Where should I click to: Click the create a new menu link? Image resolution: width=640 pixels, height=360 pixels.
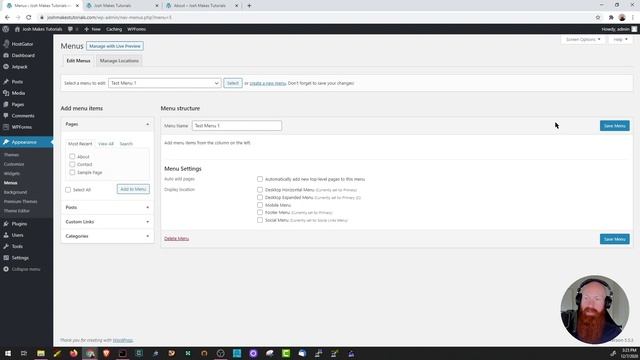pos(268,83)
